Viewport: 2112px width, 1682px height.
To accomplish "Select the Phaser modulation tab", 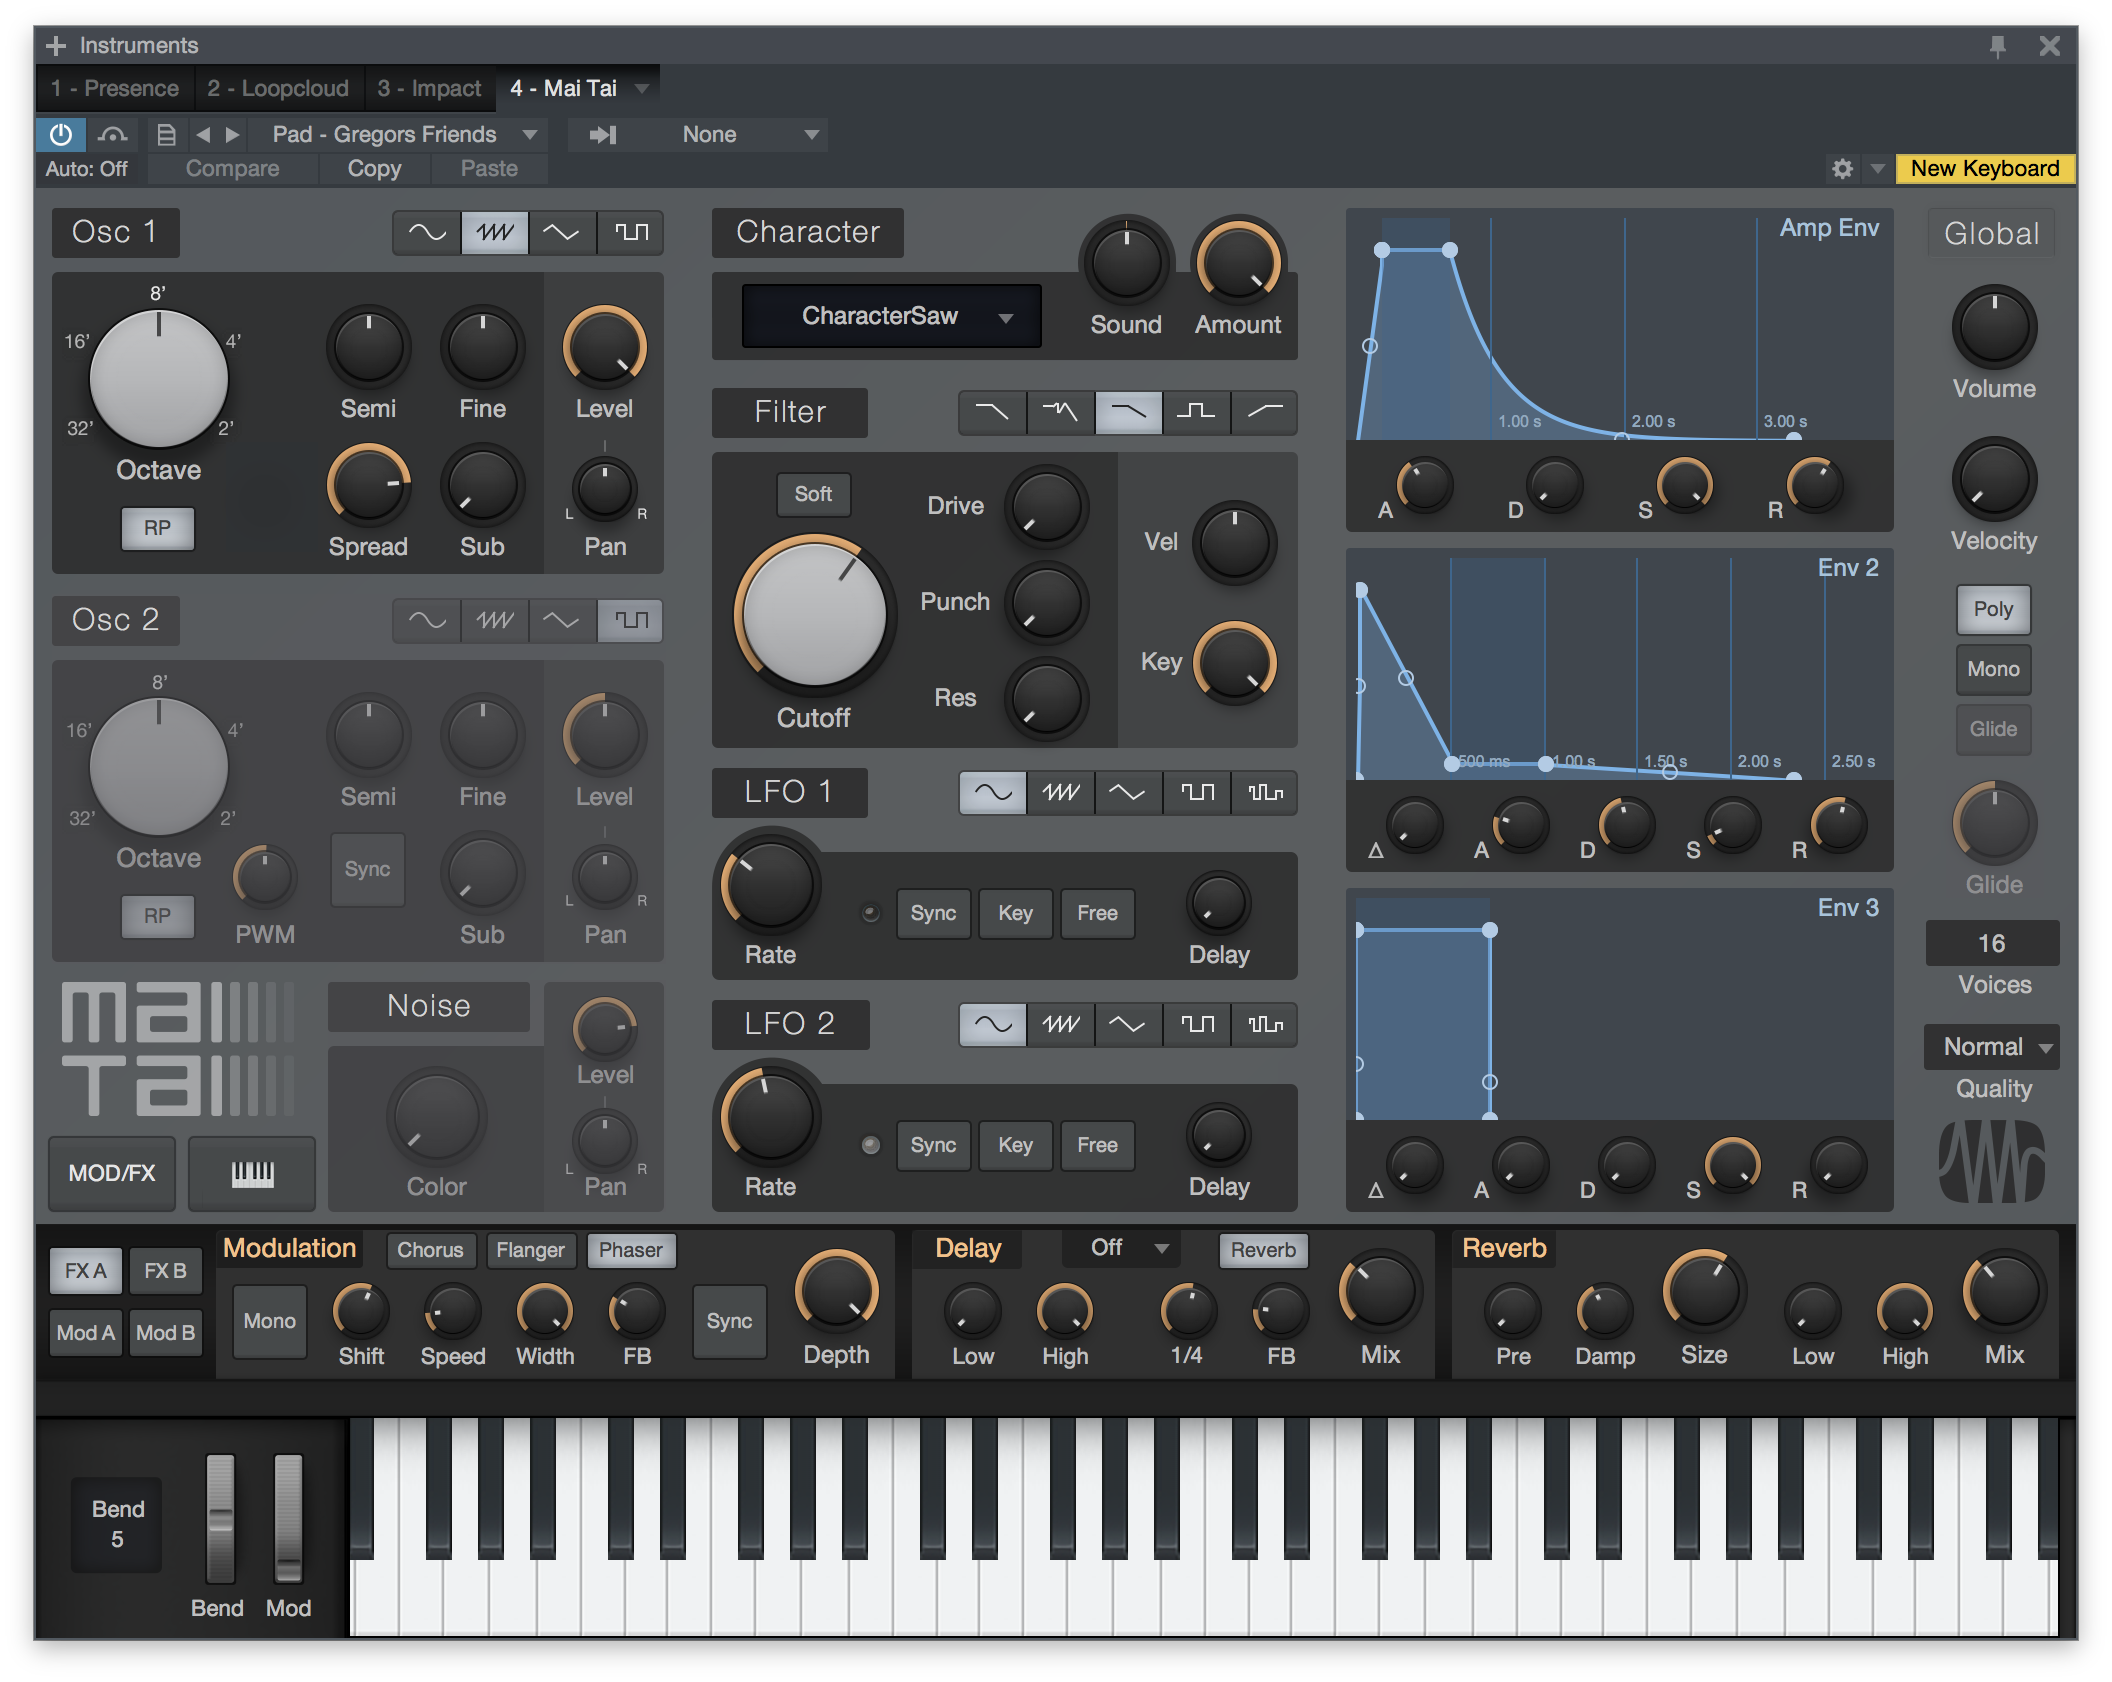I will point(630,1250).
